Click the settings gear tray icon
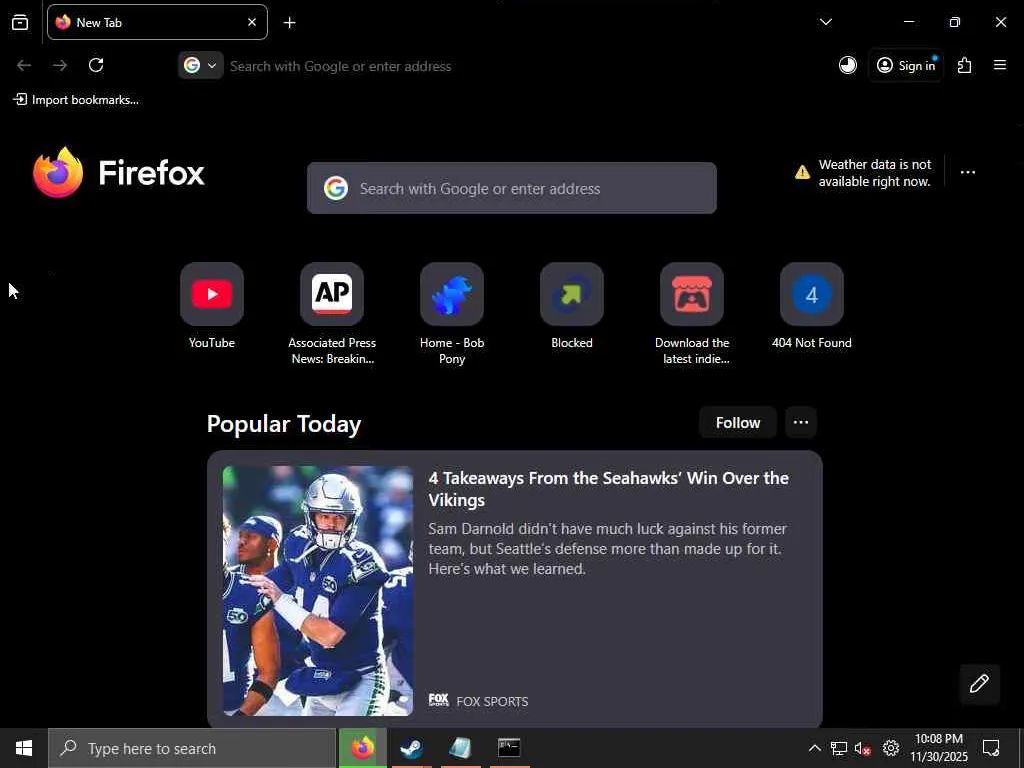1024x768 pixels. (891, 748)
